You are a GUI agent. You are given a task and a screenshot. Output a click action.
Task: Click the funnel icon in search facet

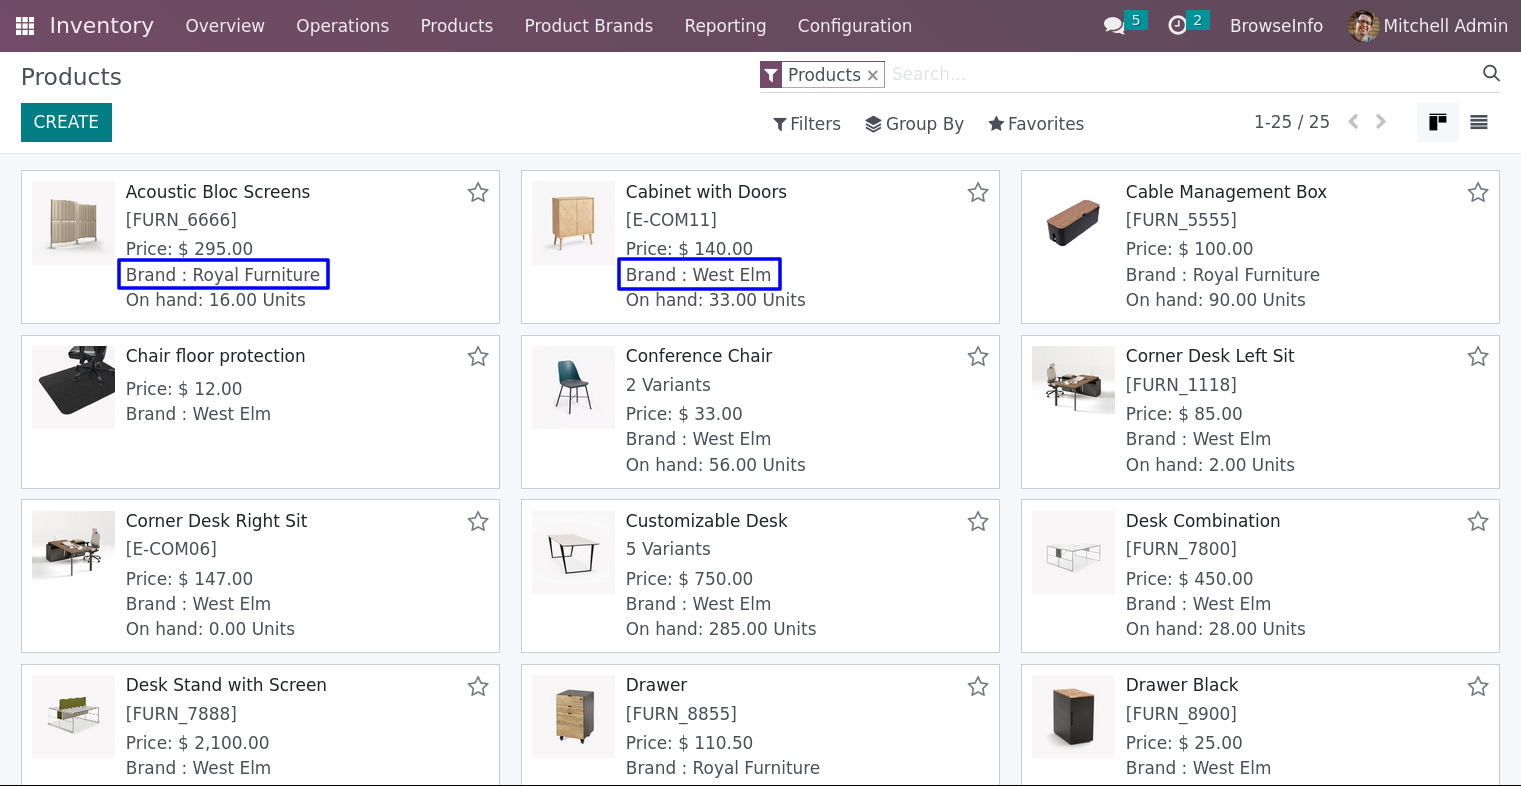coord(771,75)
